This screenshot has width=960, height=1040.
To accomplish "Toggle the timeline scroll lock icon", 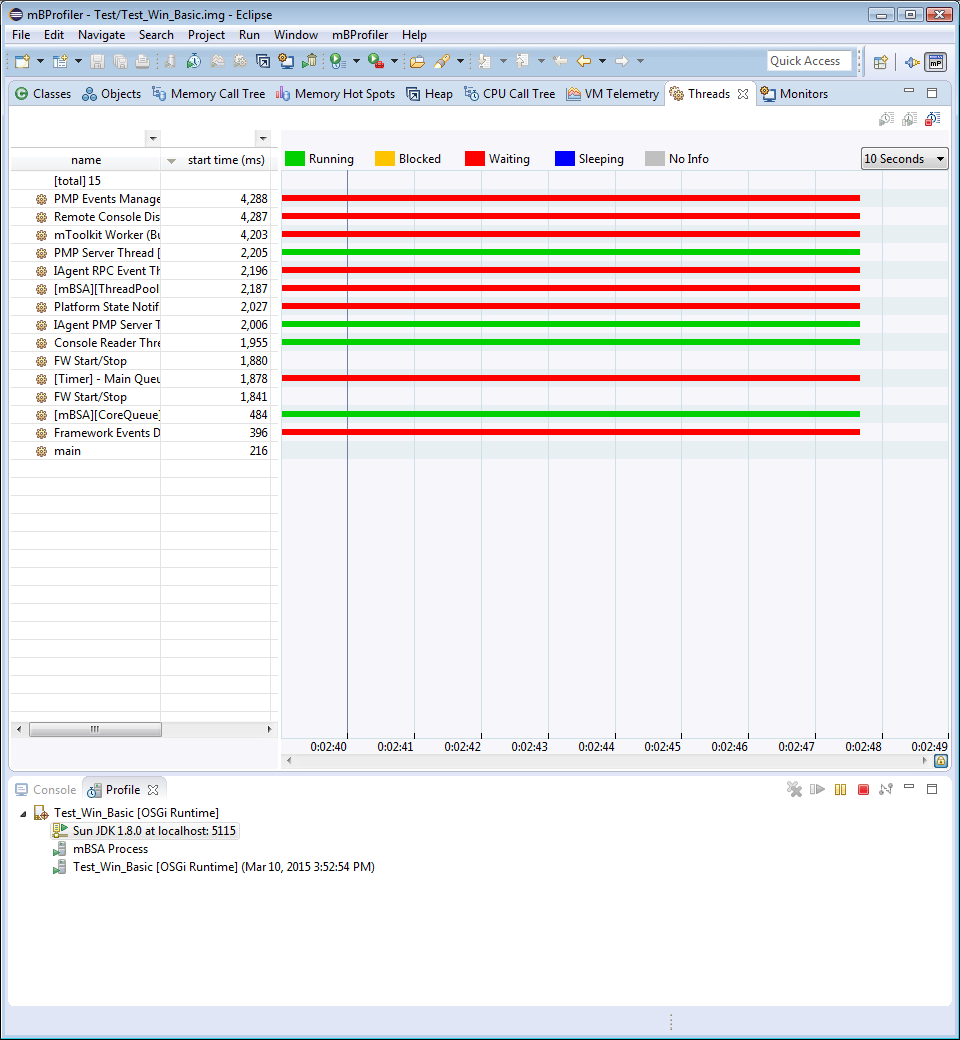I will coord(940,761).
